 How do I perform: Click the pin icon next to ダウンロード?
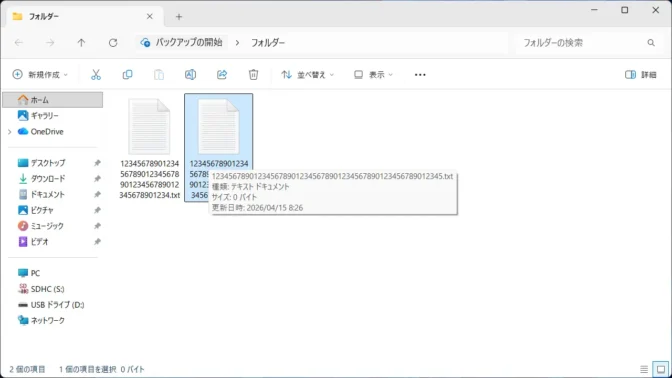[97, 179]
